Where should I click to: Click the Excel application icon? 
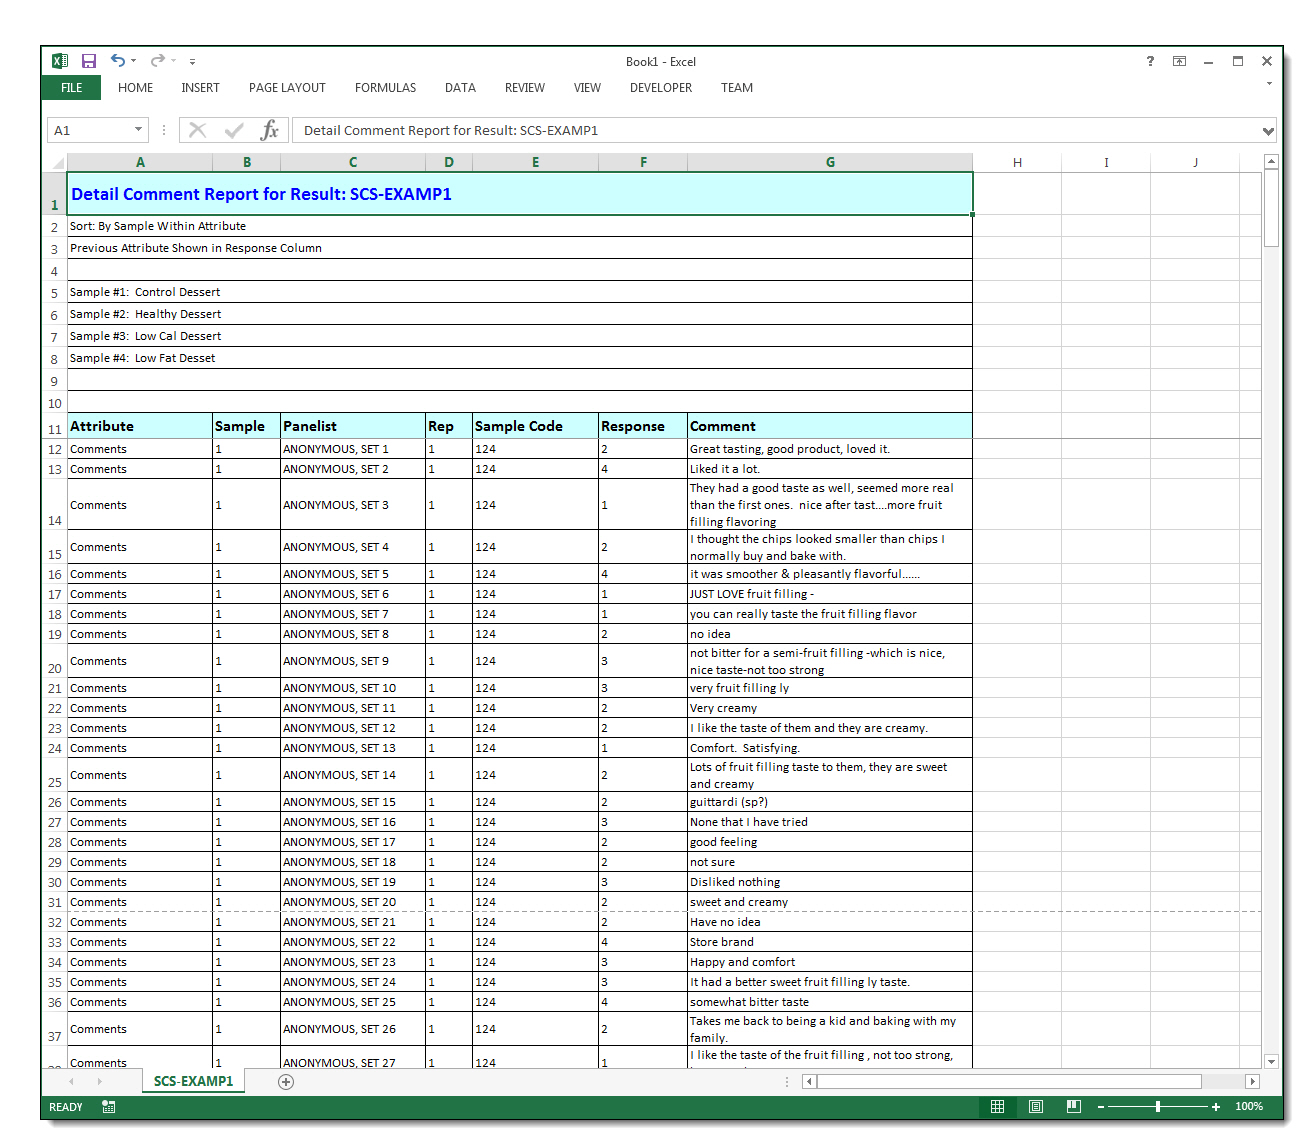(60, 61)
